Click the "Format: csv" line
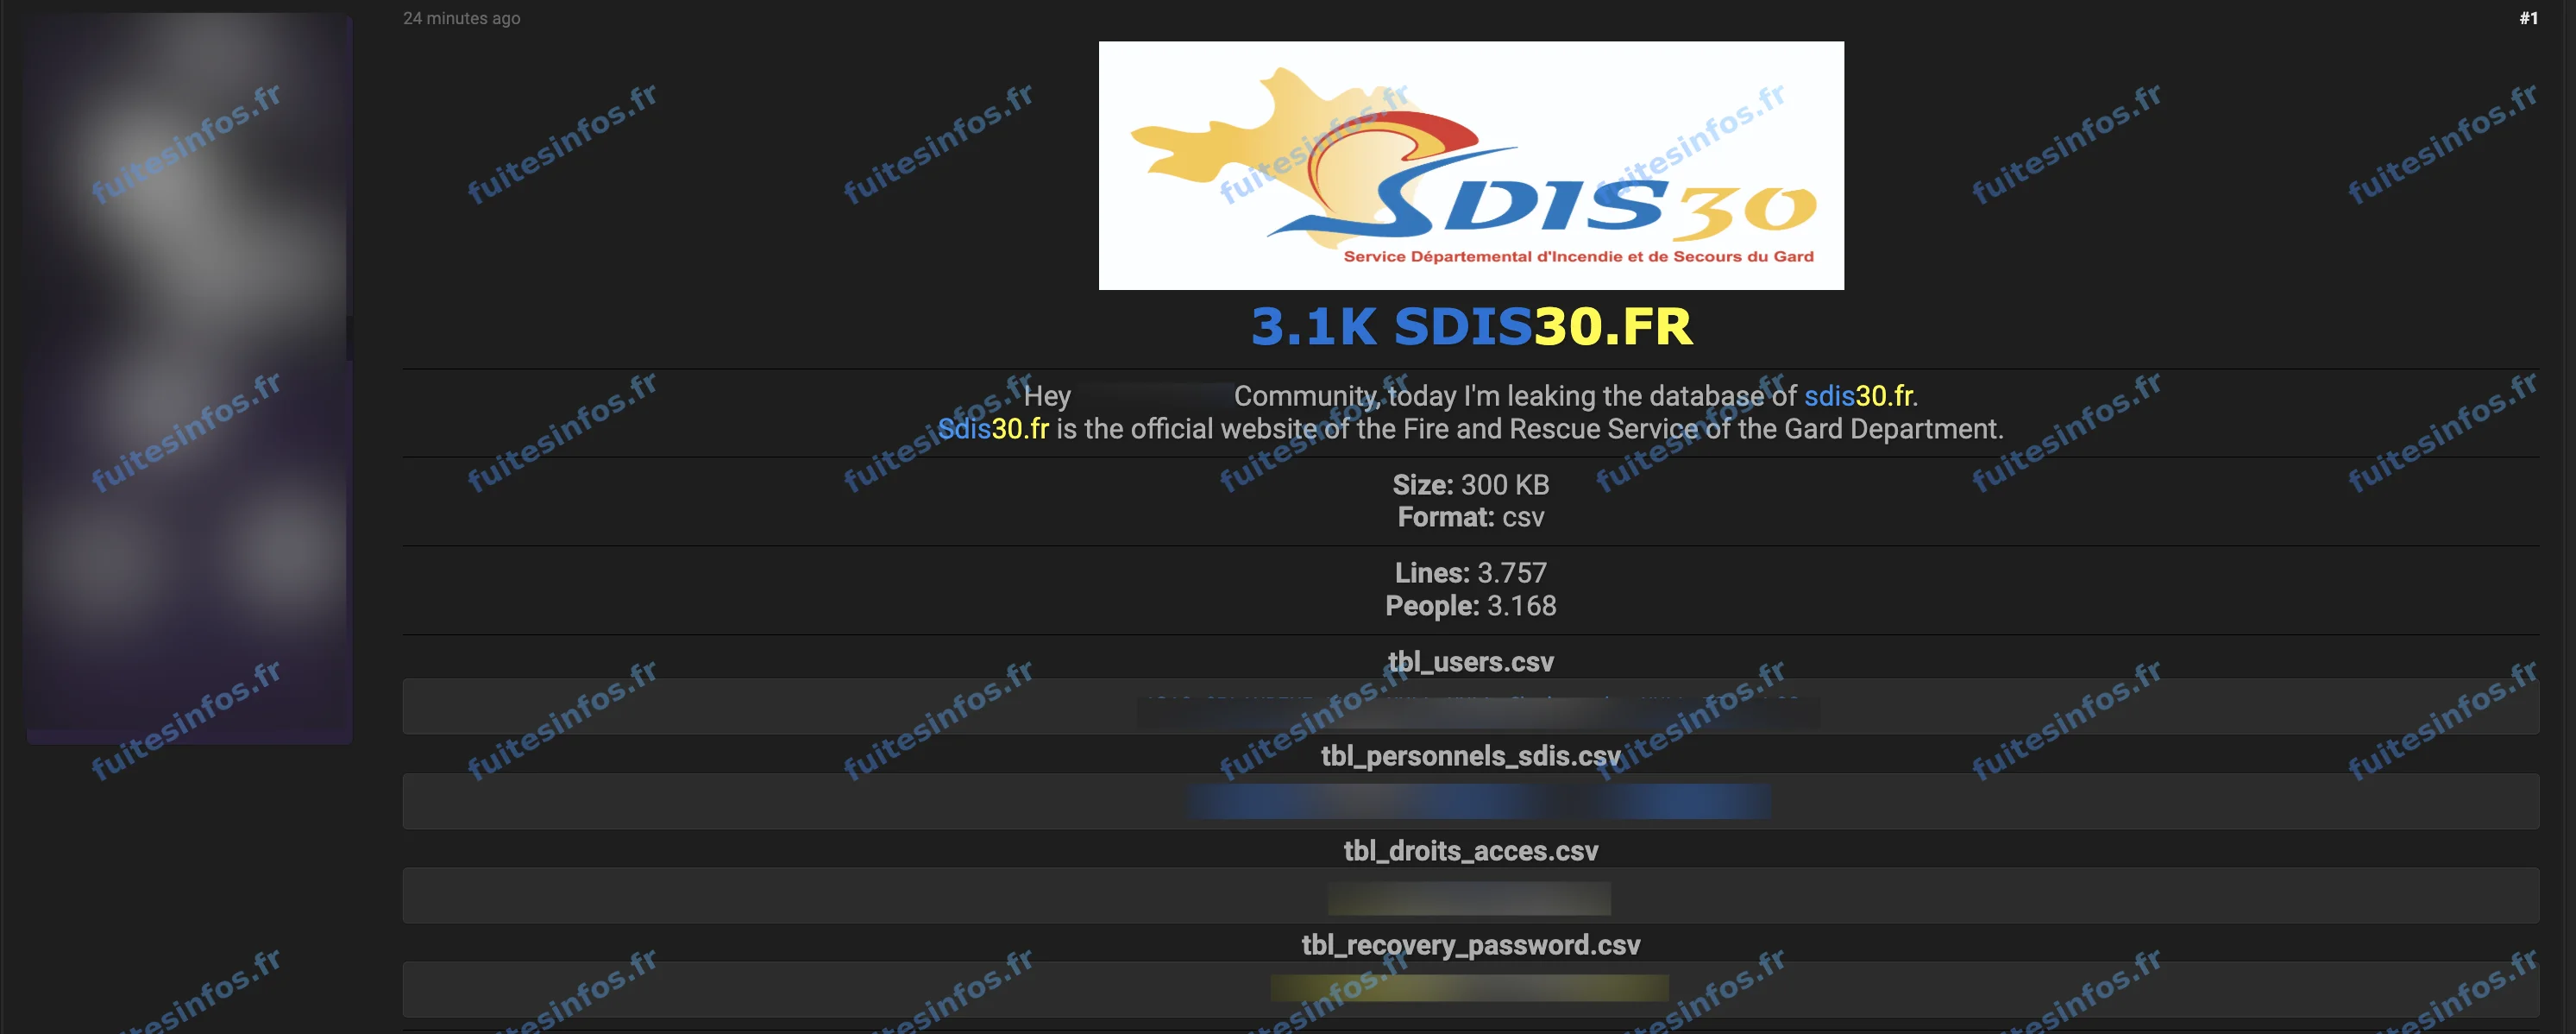The height and width of the screenshot is (1034, 2576). pos(1471,517)
